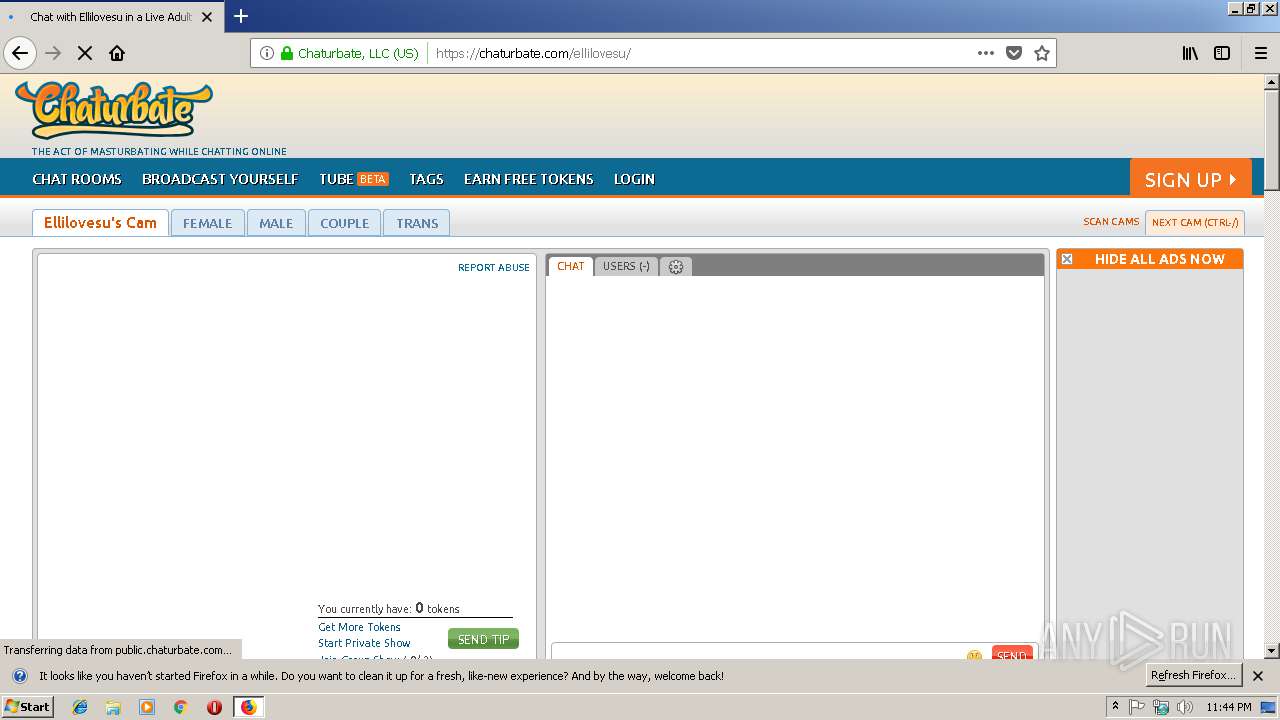Click the Refresh Firefox button
The height and width of the screenshot is (720, 1280).
point(1193,675)
